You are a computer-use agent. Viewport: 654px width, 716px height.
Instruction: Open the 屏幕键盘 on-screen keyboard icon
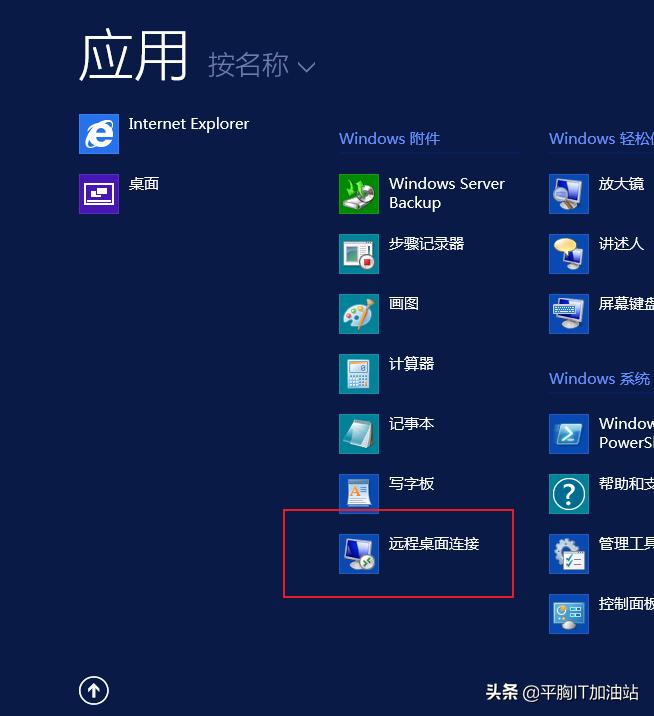[569, 314]
